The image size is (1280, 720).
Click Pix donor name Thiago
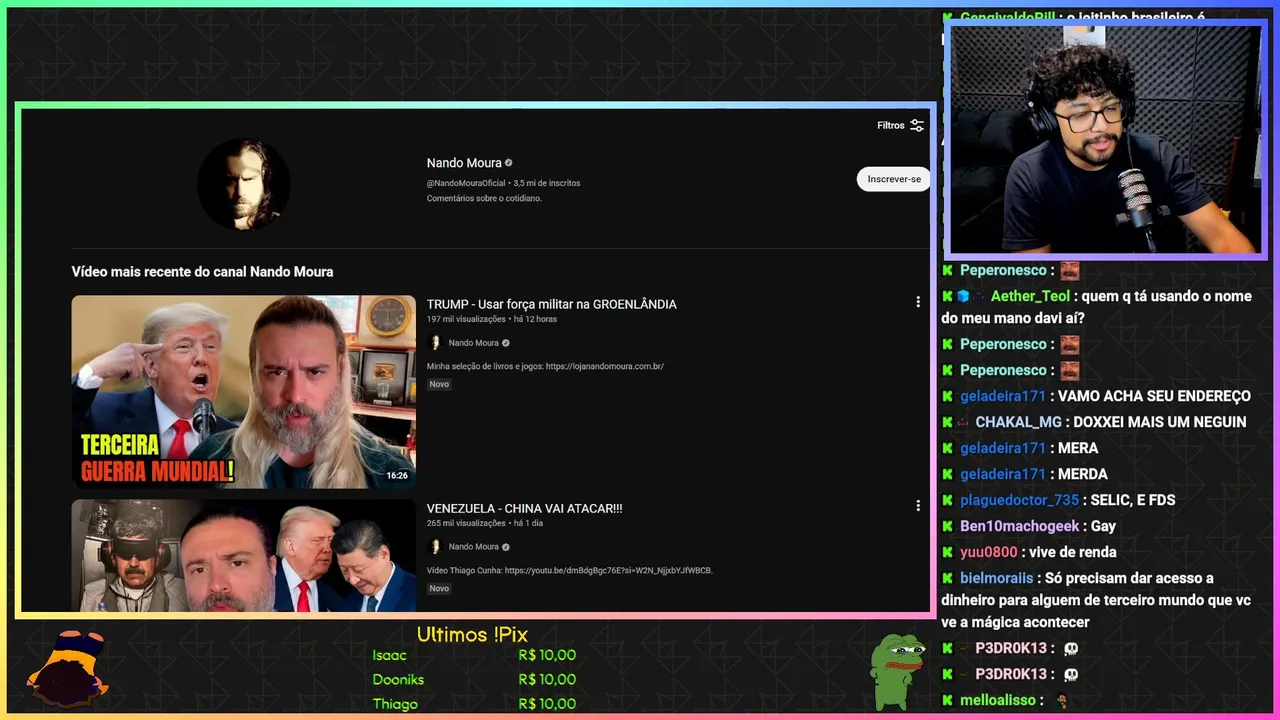[395, 704]
